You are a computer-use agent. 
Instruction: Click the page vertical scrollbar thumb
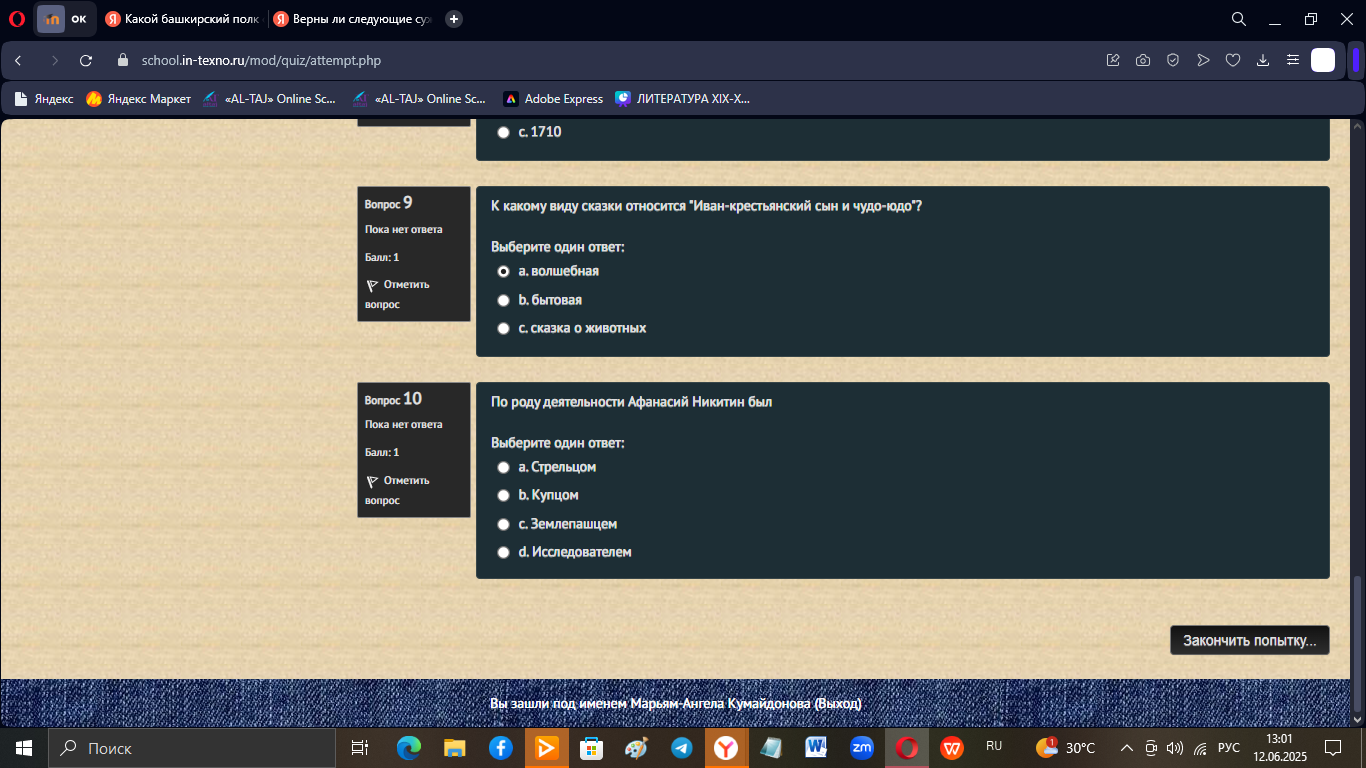click(x=1357, y=644)
